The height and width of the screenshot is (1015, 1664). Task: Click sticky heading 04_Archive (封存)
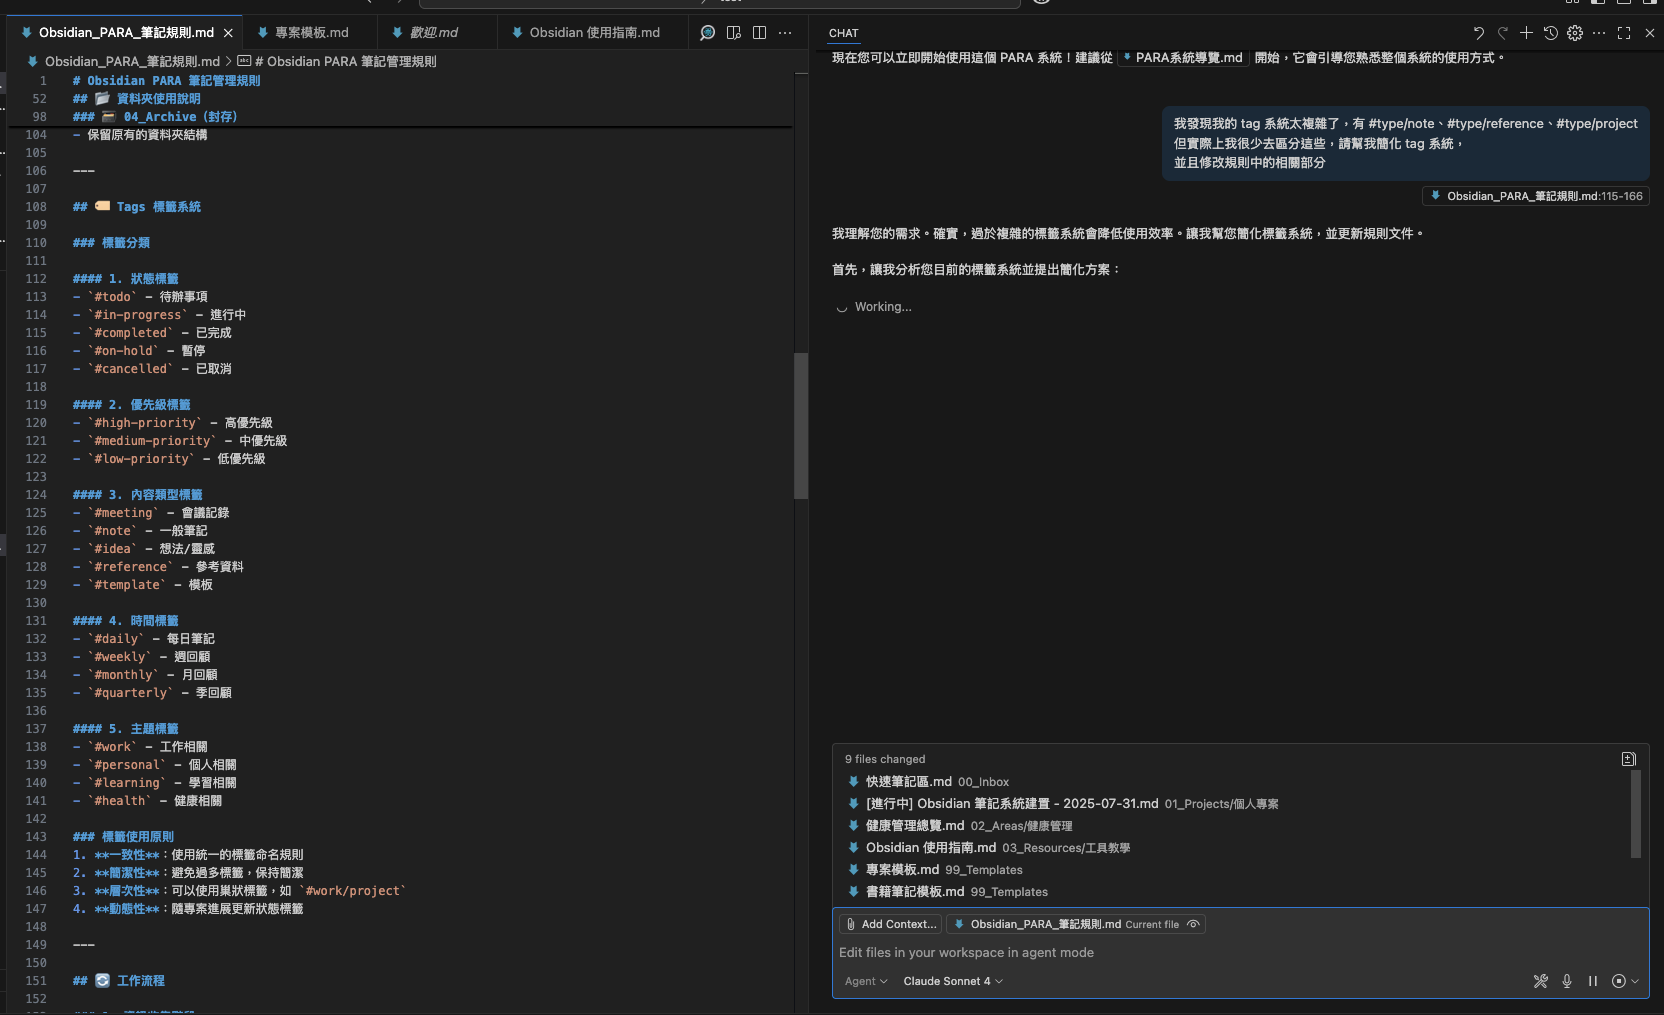155,117
